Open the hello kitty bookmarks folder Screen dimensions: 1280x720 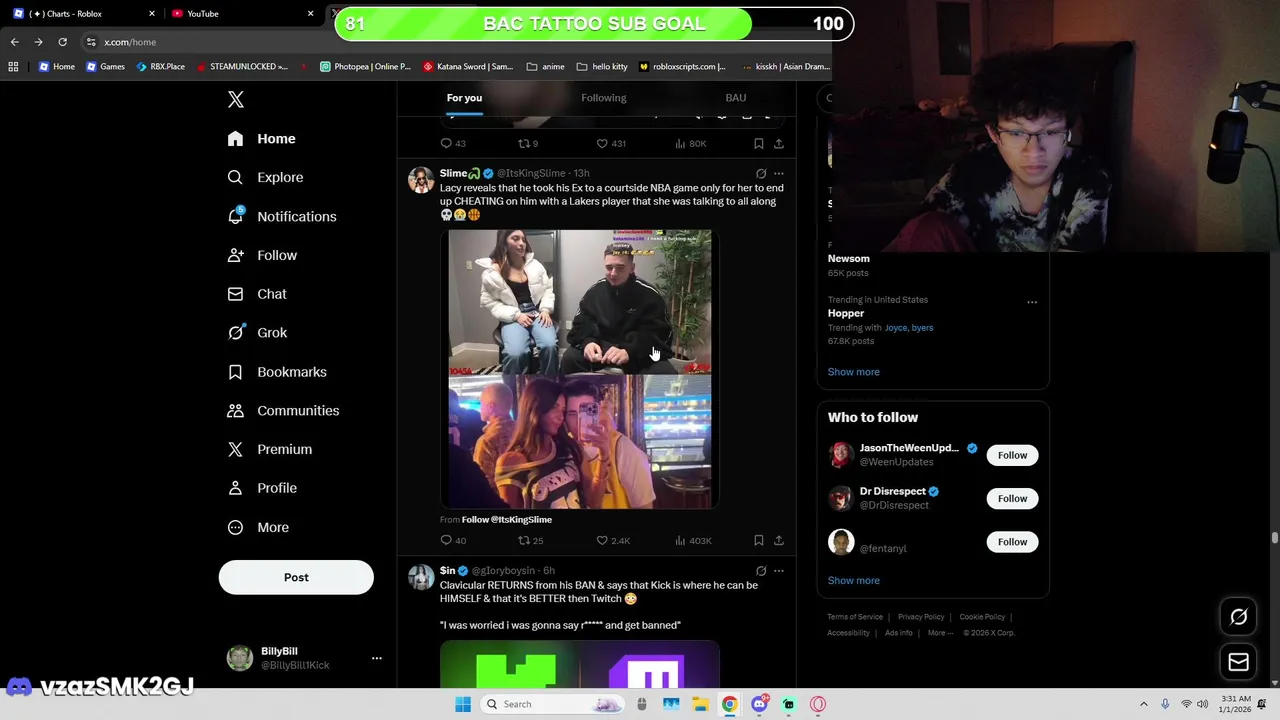click(602, 67)
